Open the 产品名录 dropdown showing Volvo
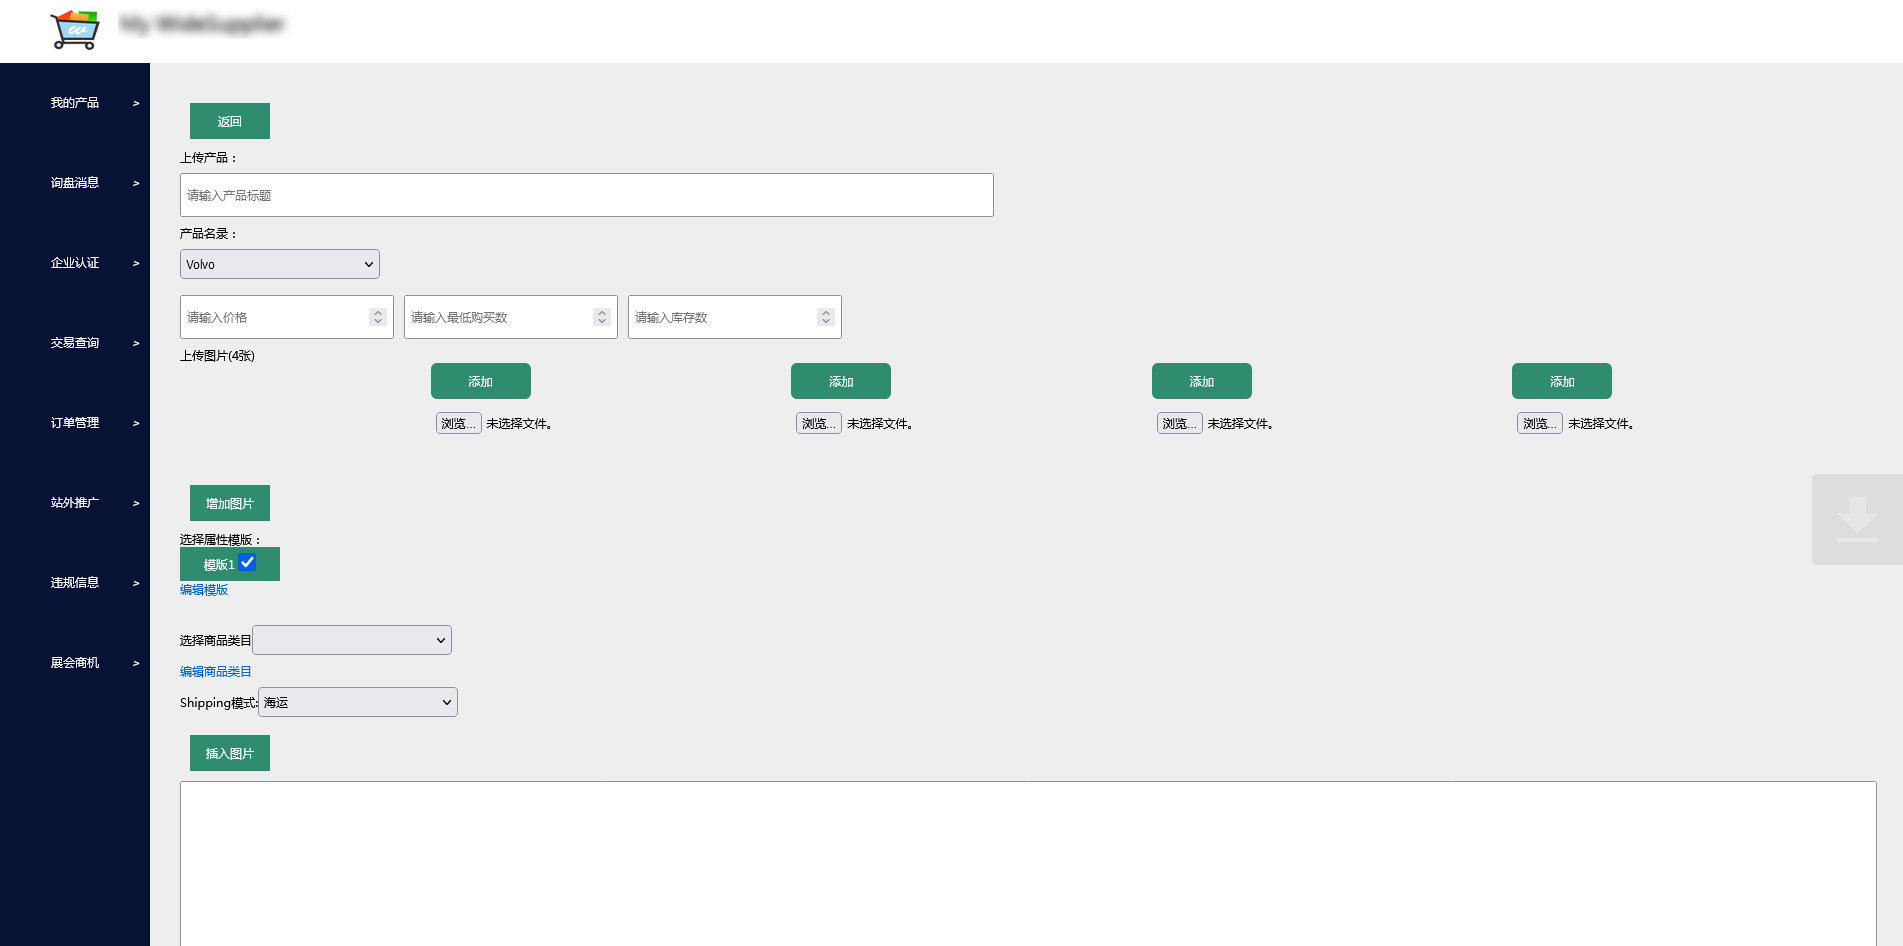1903x946 pixels. 279,264
